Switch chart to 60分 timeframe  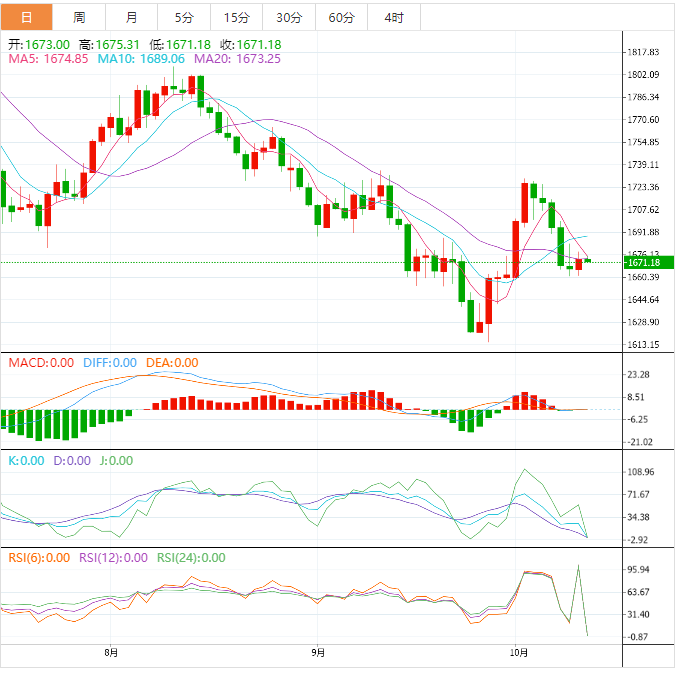click(x=341, y=18)
